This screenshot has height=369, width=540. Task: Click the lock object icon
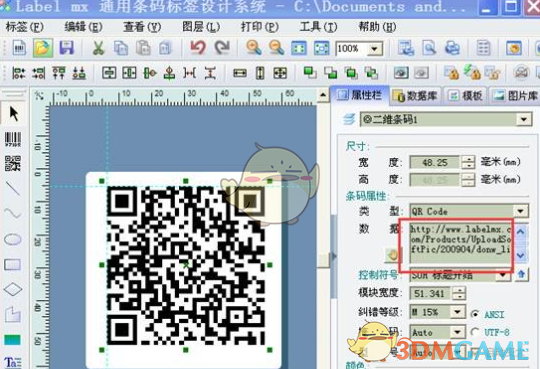[451, 73]
